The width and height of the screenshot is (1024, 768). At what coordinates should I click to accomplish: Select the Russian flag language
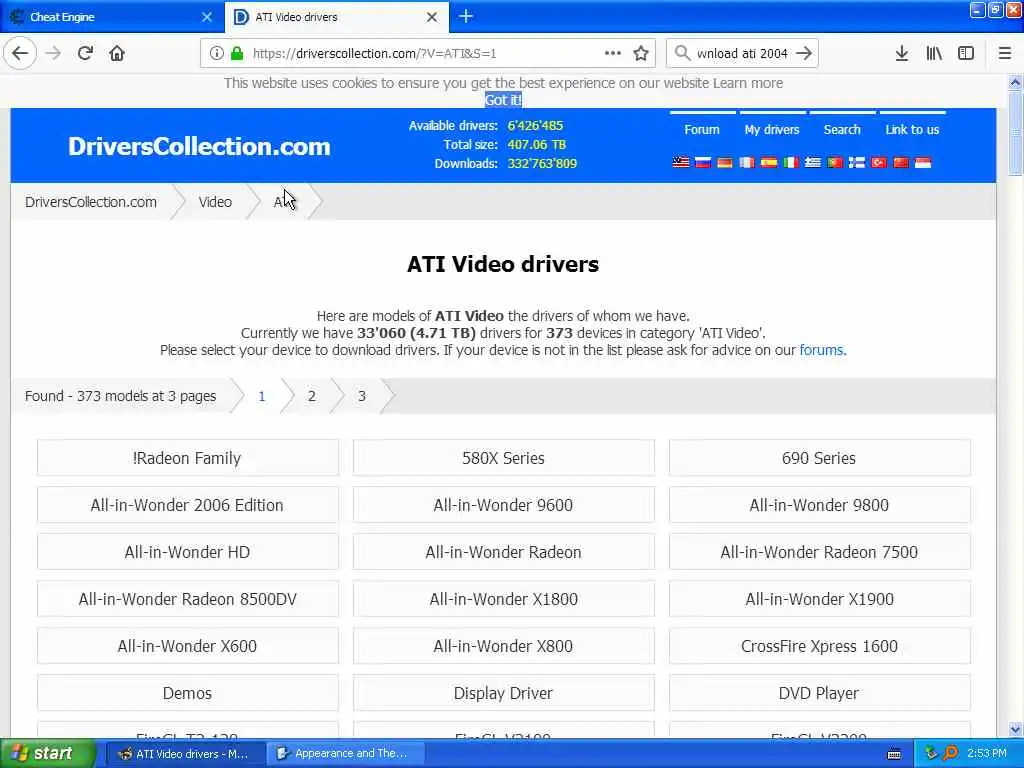click(x=703, y=162)
